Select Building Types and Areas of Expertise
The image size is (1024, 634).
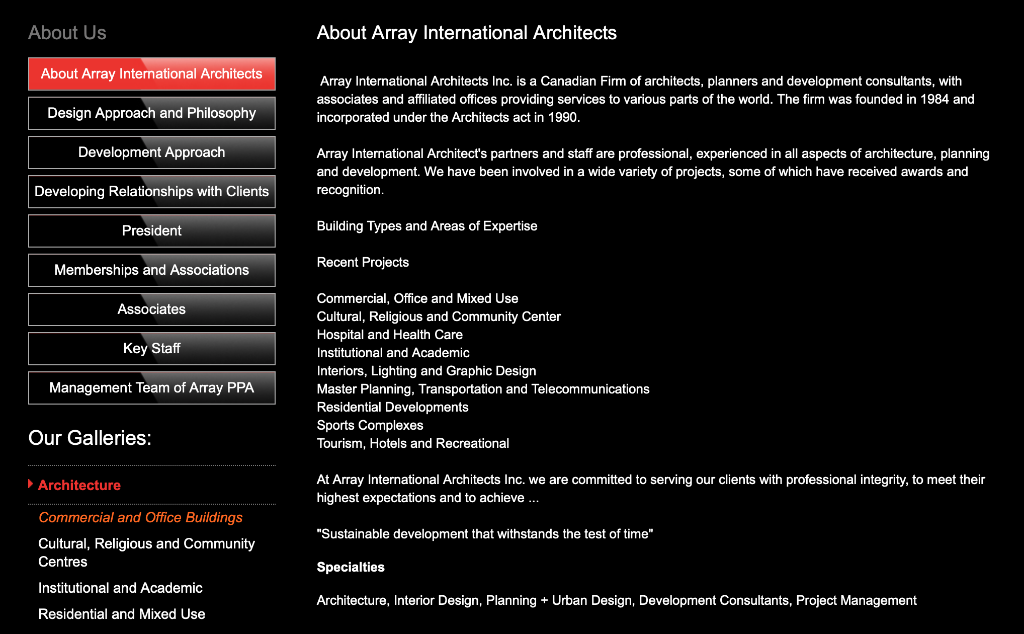point(427,226)
